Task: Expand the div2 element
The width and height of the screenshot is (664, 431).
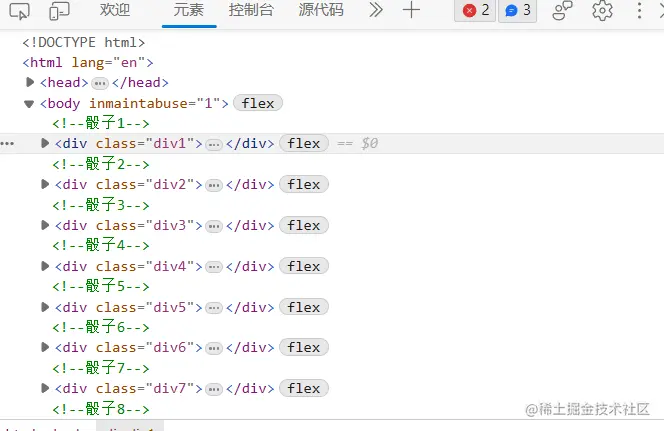Action: (45, 184)
